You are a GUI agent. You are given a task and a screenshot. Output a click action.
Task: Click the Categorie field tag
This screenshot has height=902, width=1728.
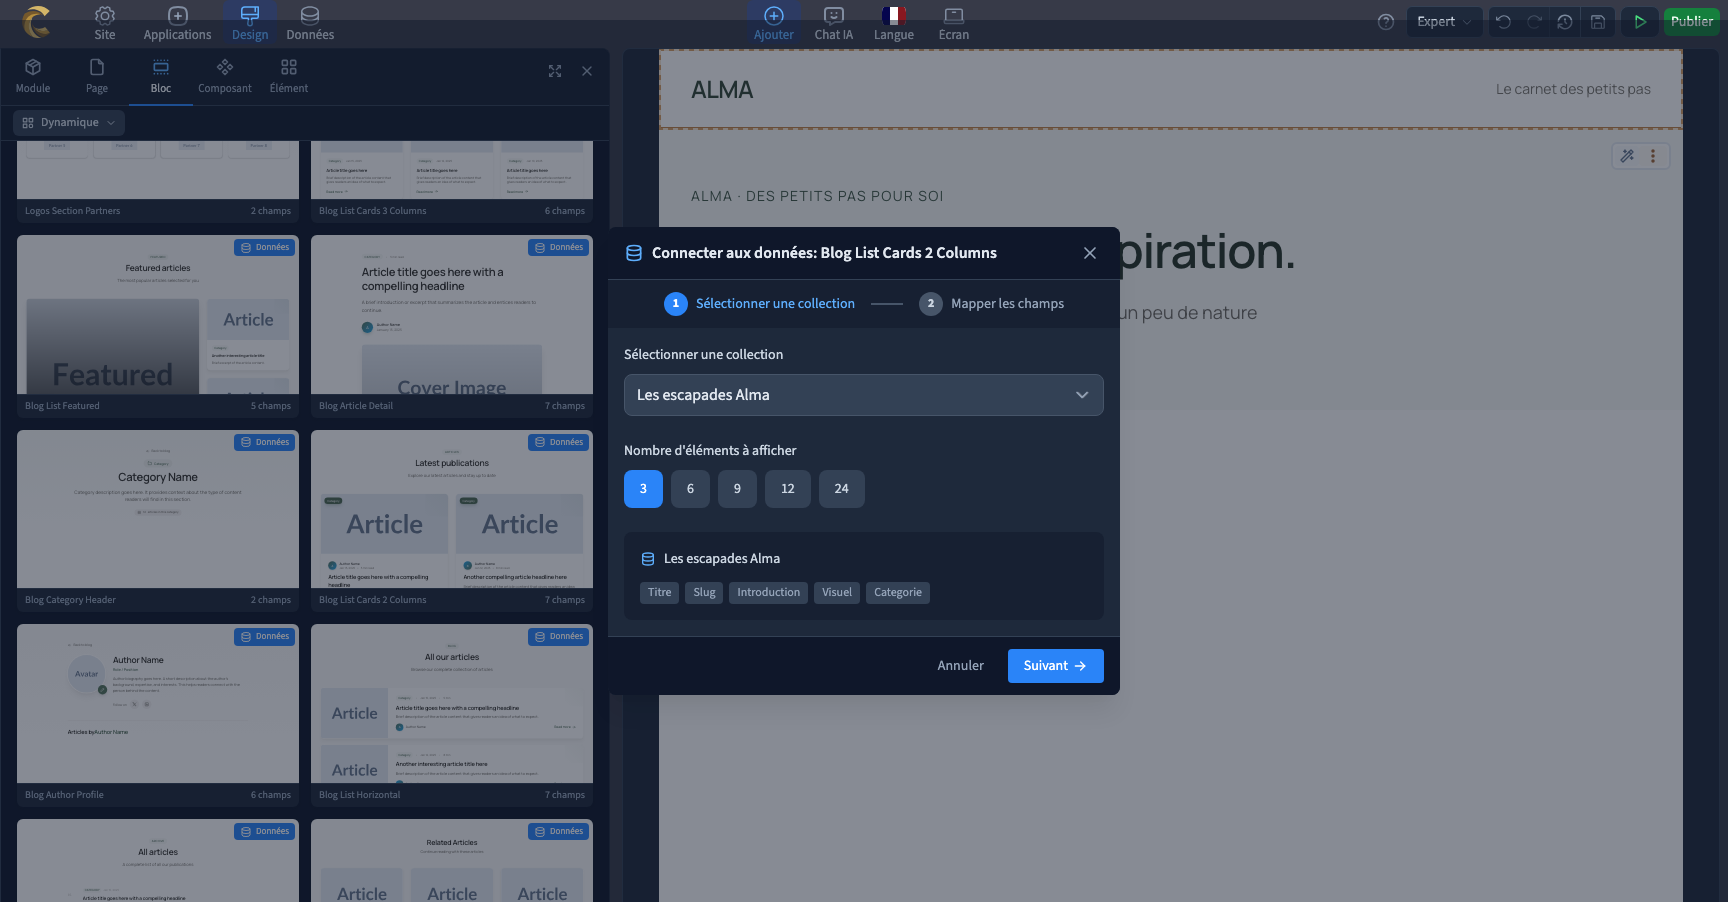(898, 593)
